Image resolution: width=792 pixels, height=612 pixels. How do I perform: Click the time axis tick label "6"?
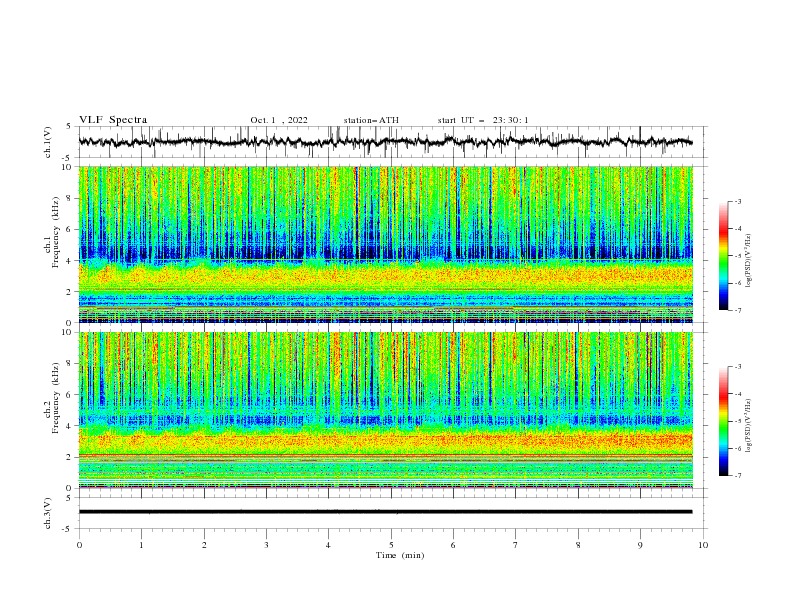(453, 545)
